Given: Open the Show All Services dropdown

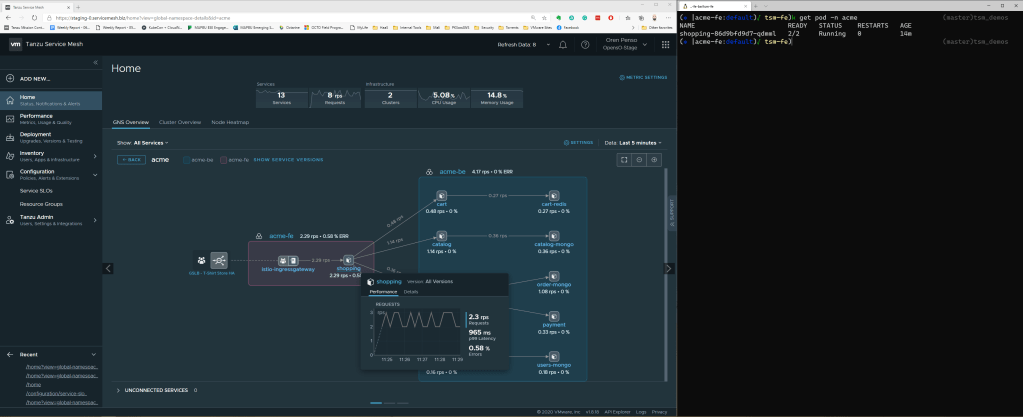Looking at the screenshot, I should click(151, 143).
